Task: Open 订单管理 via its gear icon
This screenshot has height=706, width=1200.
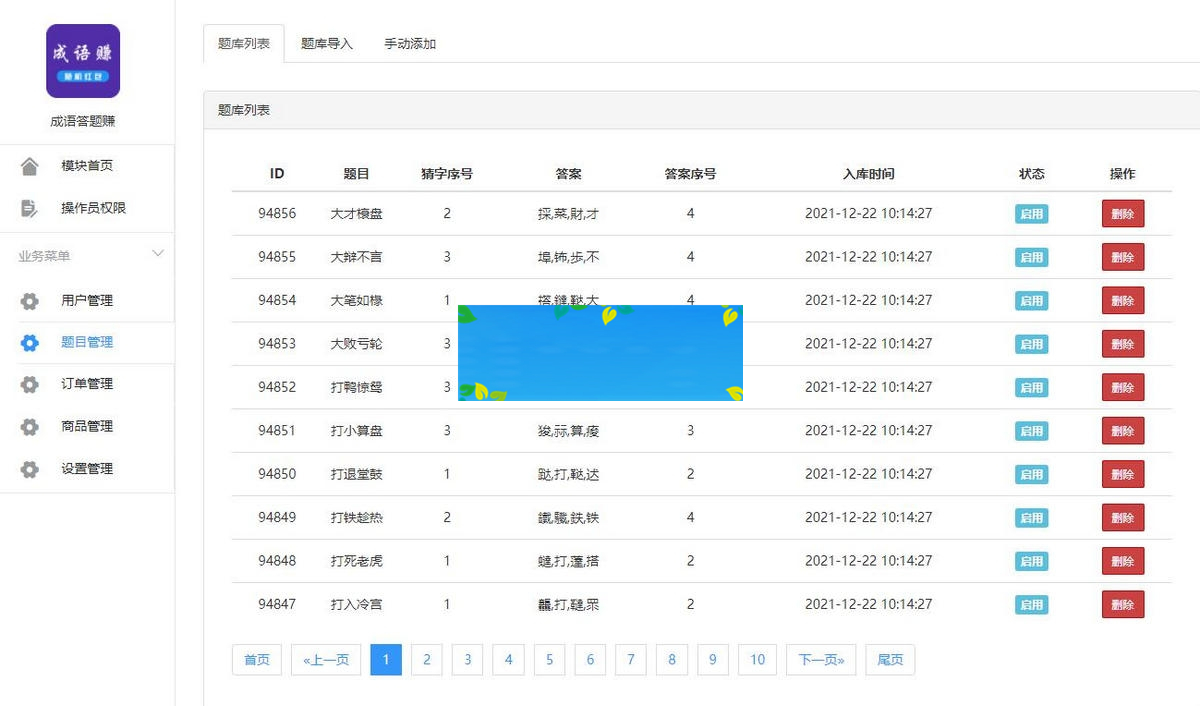Action: click(x=30, y=384)
